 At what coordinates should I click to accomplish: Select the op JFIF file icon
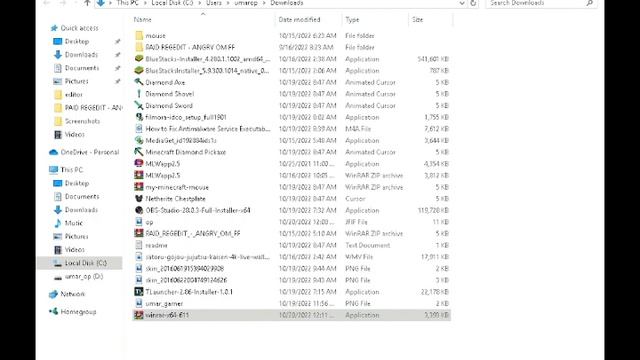tap(139, 222)
